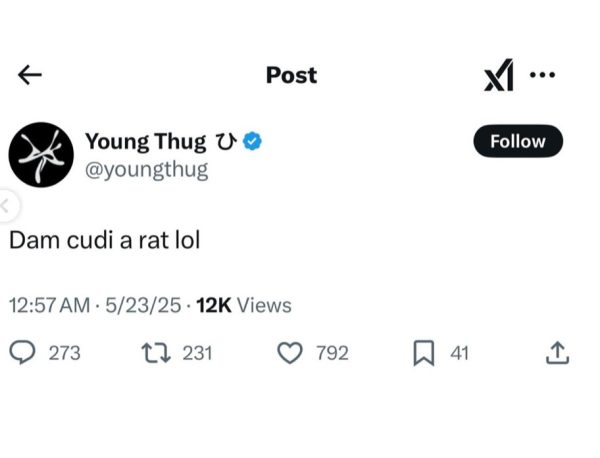The width and height of the screenshot is (600, 458).
Task: Open Young Thug's profile picture
Action: click(38, 155)
